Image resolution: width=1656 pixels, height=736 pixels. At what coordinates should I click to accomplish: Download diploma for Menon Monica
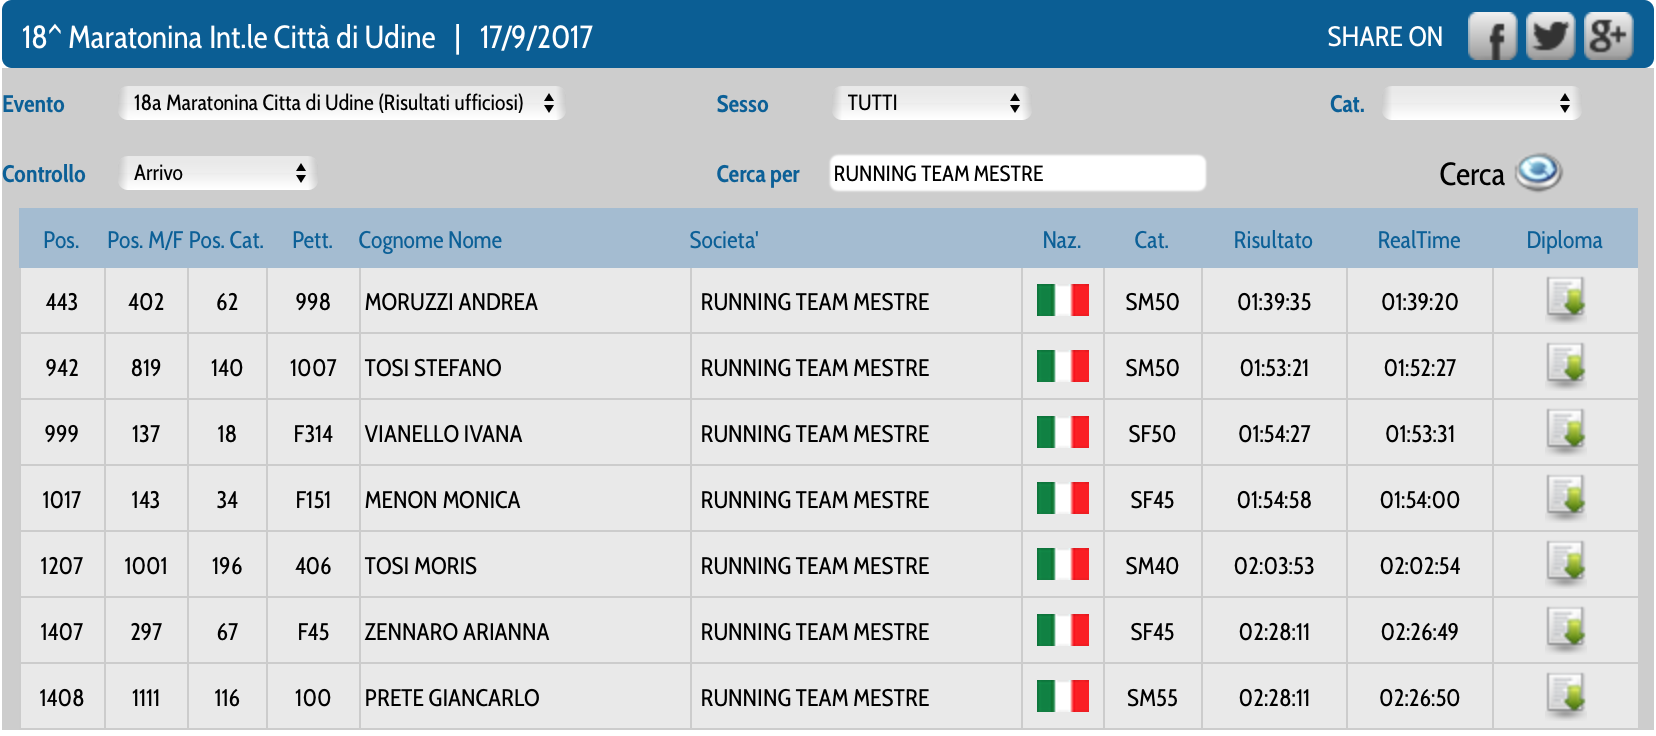coord(1565,498)
